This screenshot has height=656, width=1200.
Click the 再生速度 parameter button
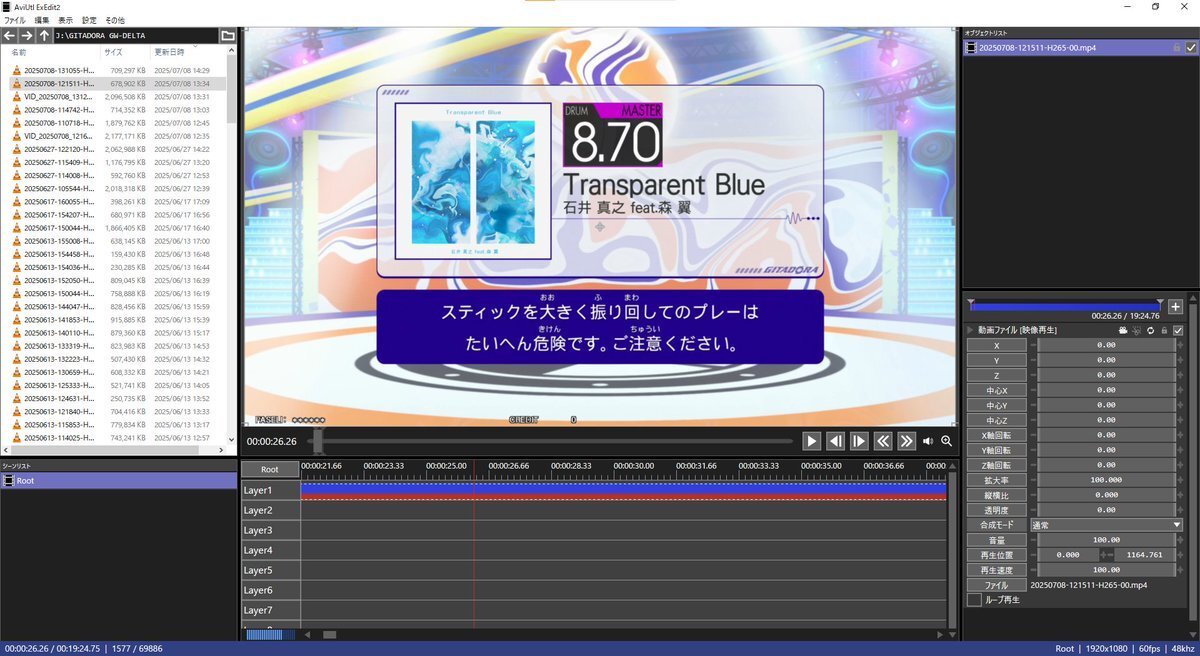click(x=996, y=570)
